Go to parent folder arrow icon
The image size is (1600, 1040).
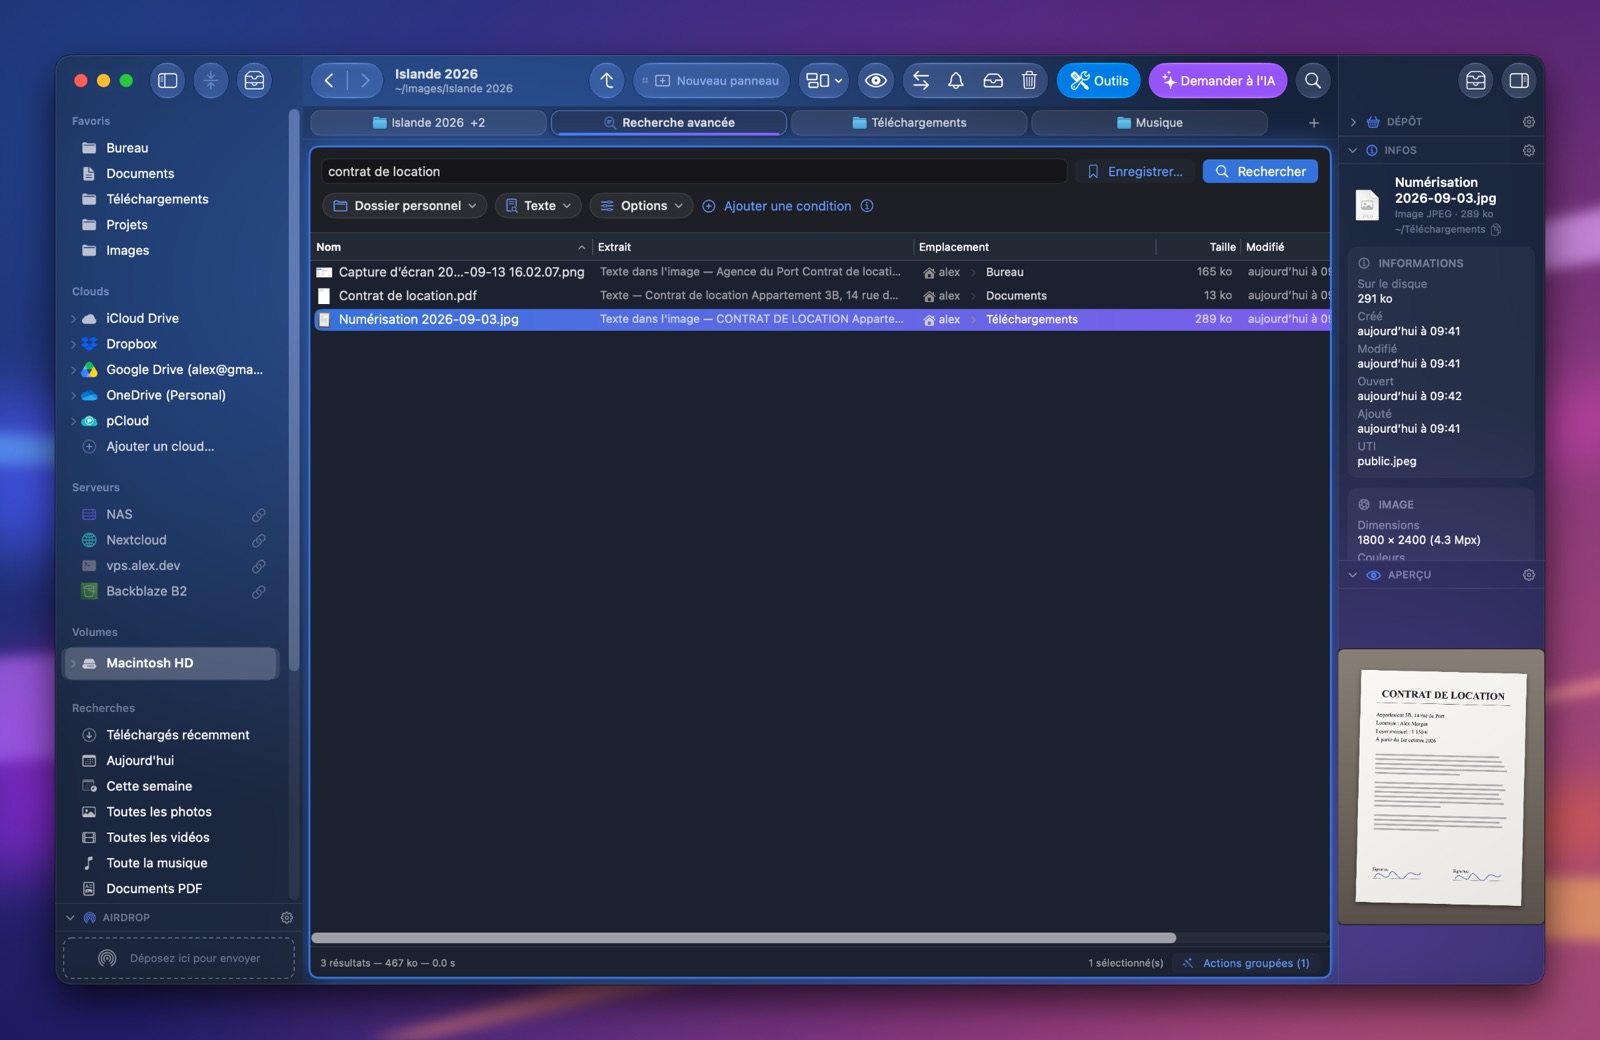pyautogui.click(x=607, y=81)
